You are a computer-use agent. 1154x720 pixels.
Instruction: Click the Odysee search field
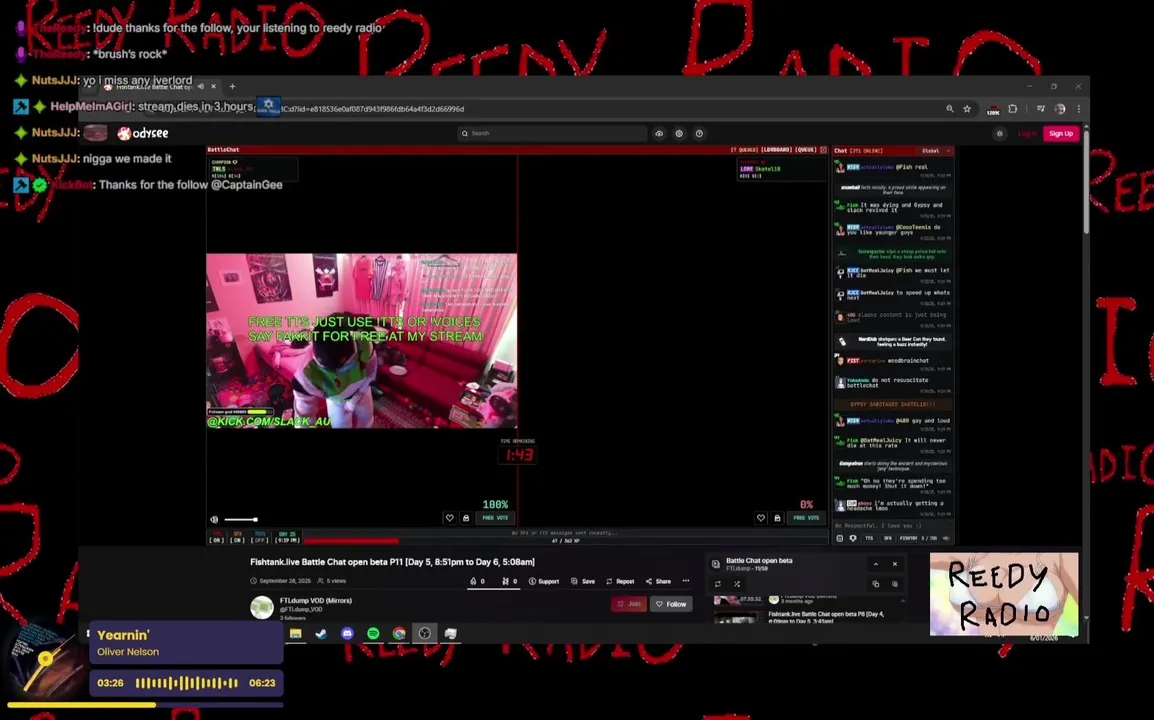click(552, 133)
